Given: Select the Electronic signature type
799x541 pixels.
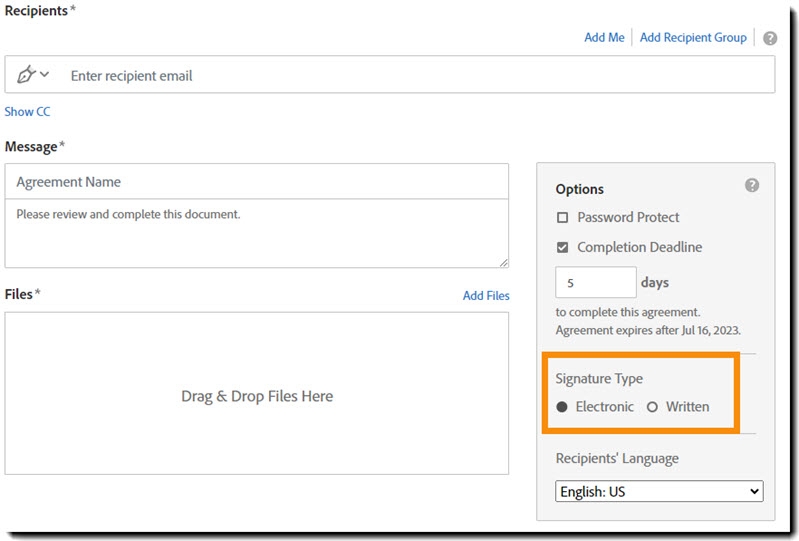Looking at the screenshot, I should [x=563, y=407].
